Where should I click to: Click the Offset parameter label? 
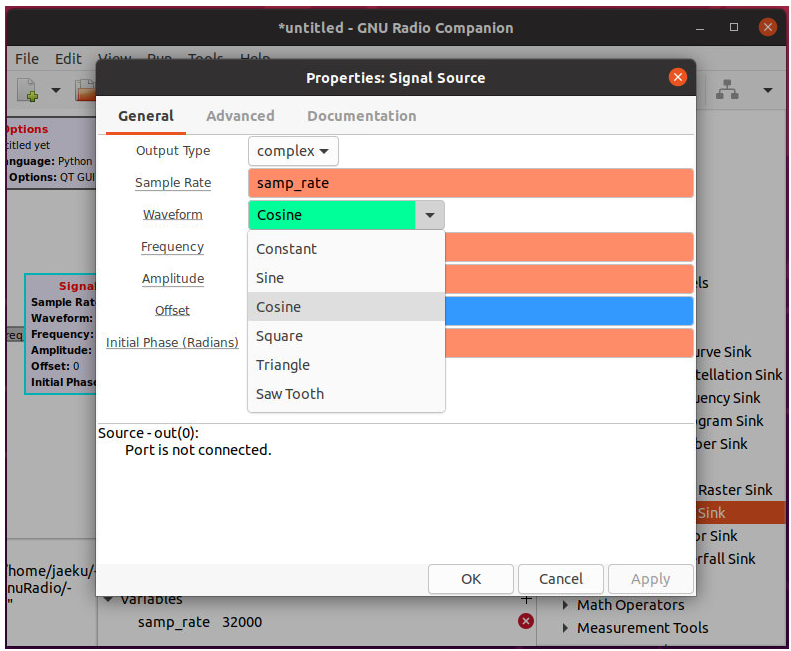point(172,310)
